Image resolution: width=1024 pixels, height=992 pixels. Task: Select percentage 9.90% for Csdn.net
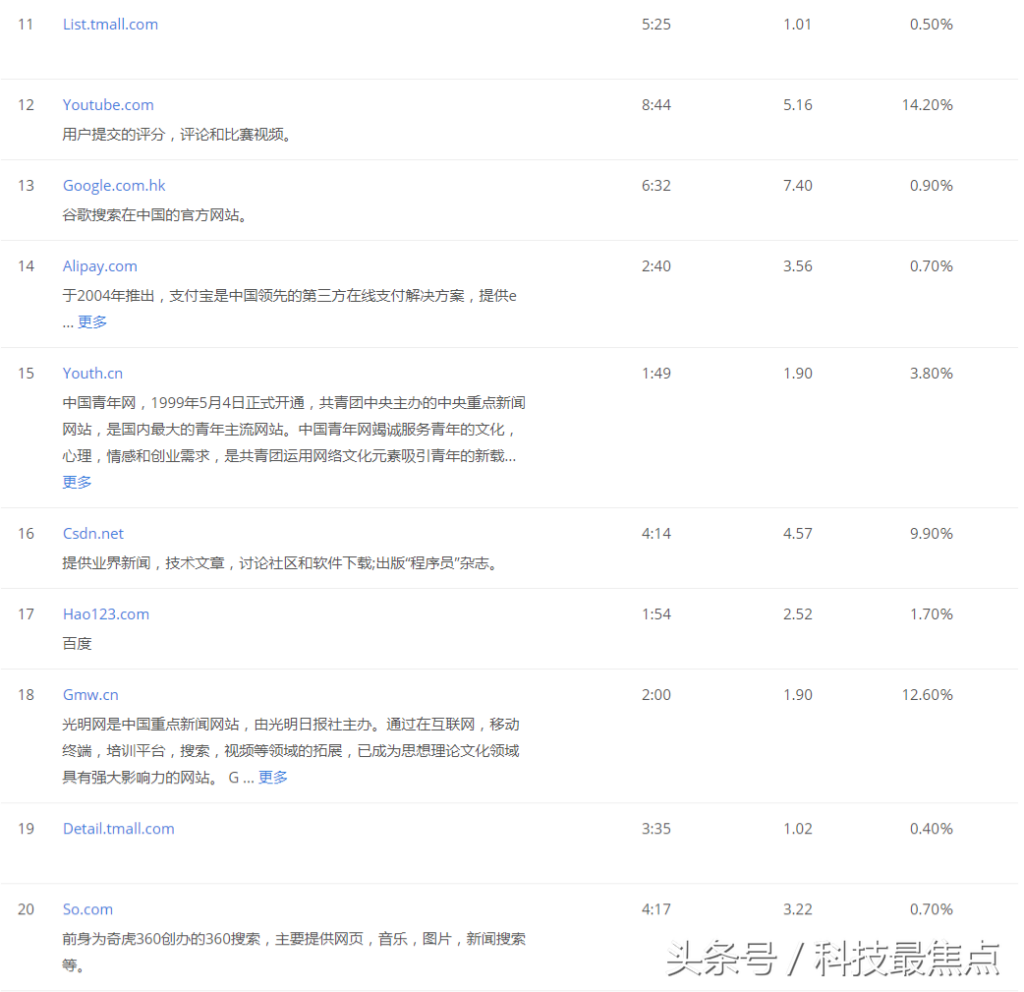[931, 534]
